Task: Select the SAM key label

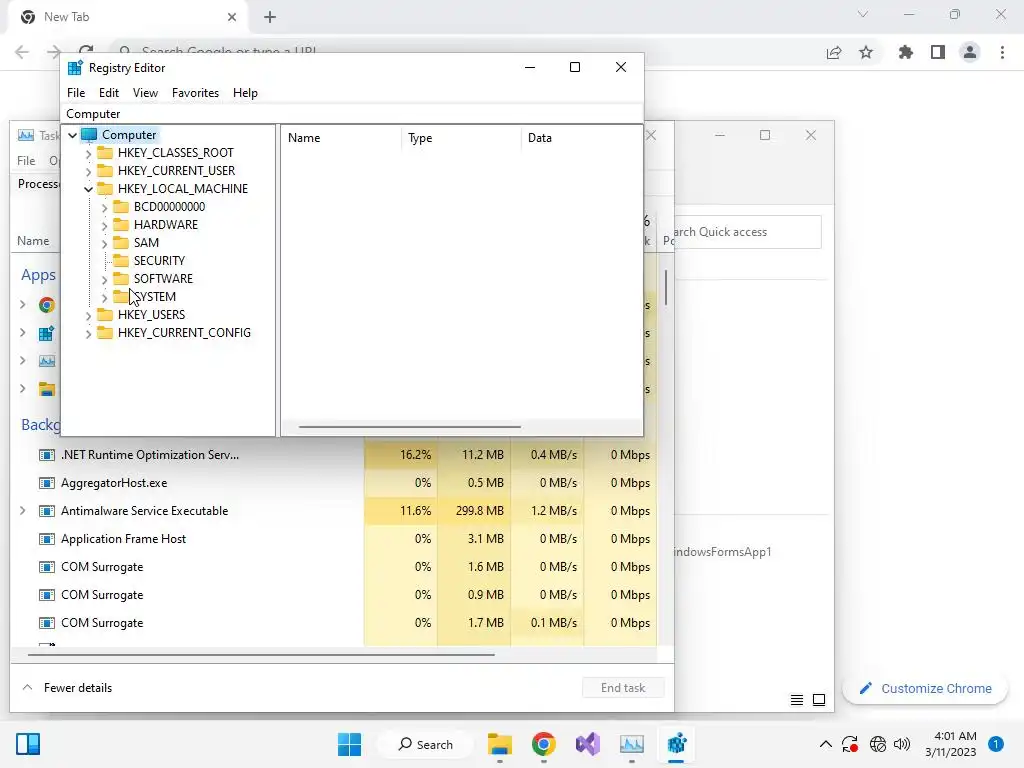Action: [x=146, y=243]
